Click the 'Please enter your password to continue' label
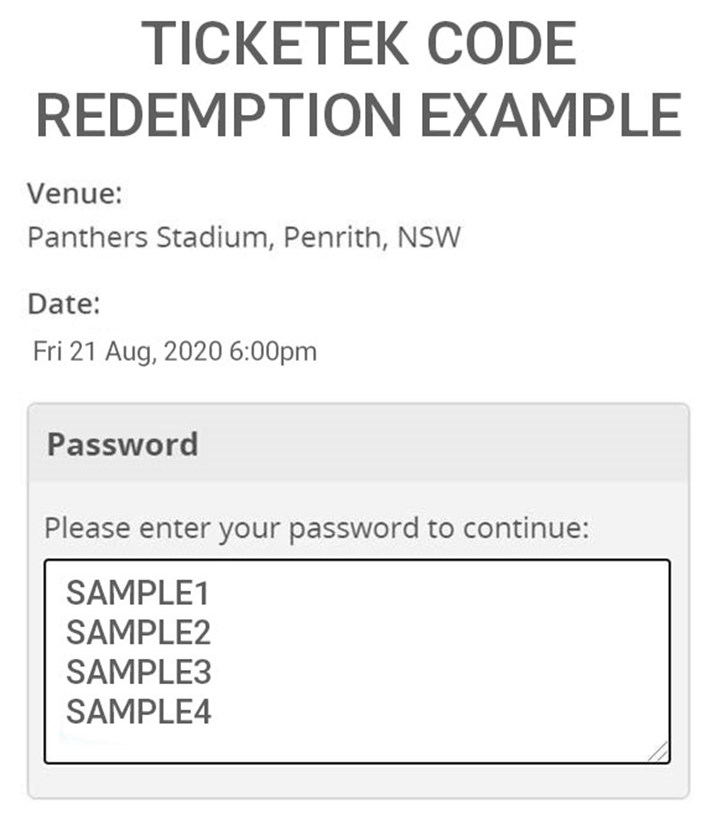Screen dimensions: 717x840 point(317,528)
